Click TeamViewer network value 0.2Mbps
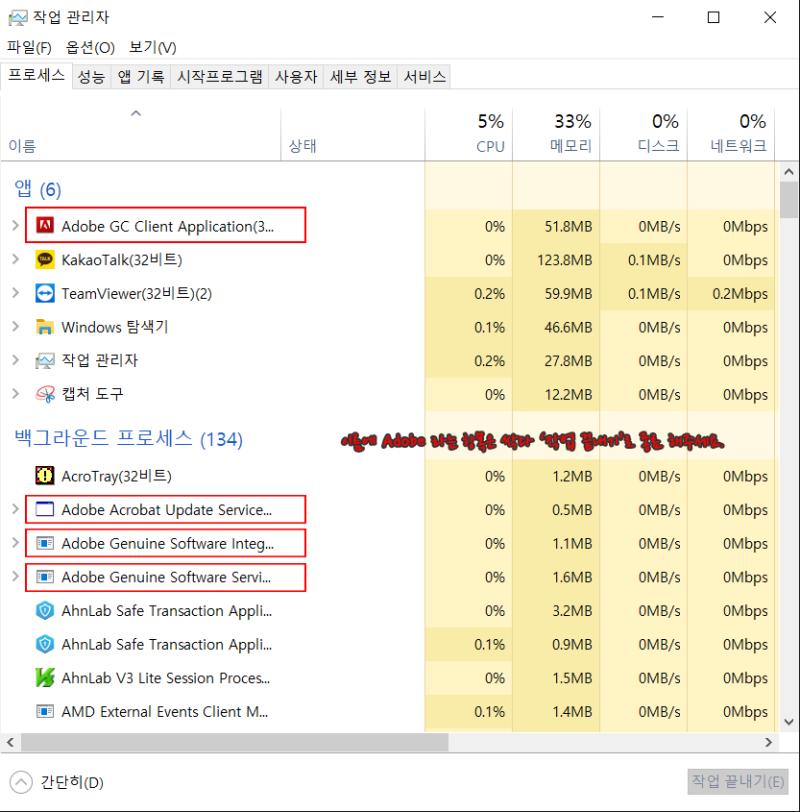The image size is (800, 812). 740,294
